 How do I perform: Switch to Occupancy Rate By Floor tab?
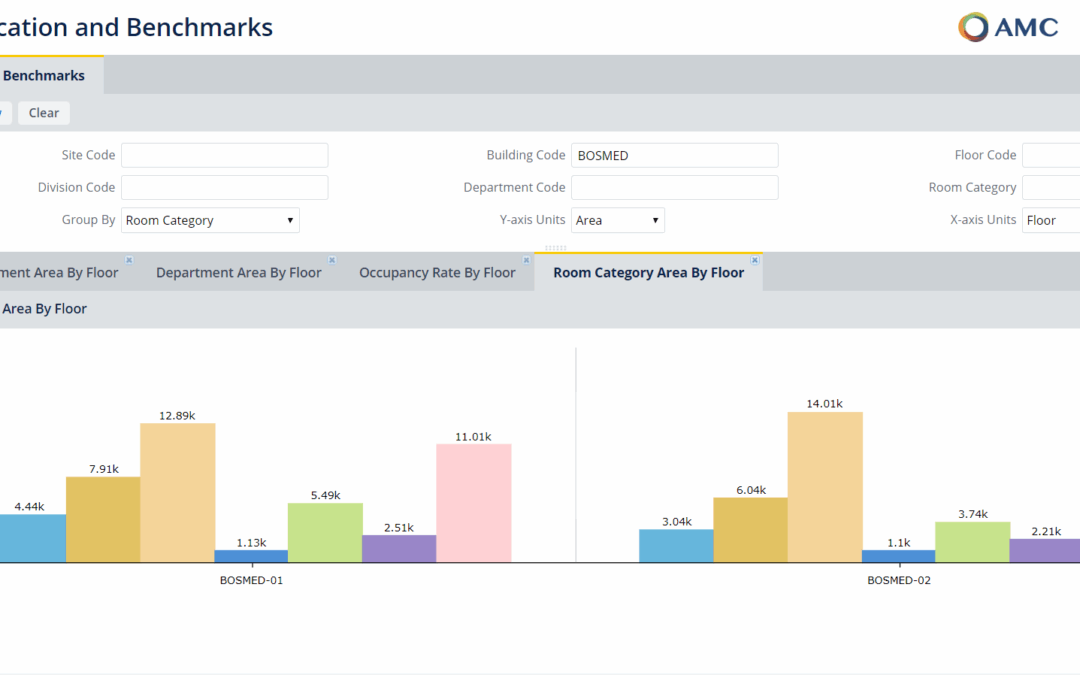(437, 273)
